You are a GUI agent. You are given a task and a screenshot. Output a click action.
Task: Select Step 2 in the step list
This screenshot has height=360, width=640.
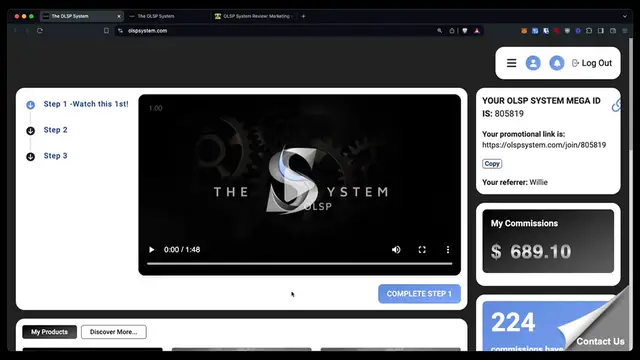click(x=56, y=130)
